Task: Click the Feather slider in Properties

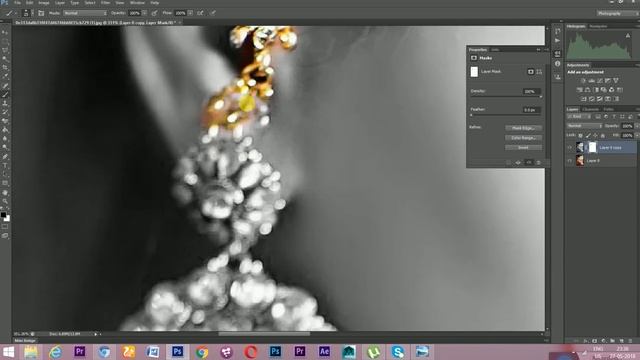Action: click(506, 115)
